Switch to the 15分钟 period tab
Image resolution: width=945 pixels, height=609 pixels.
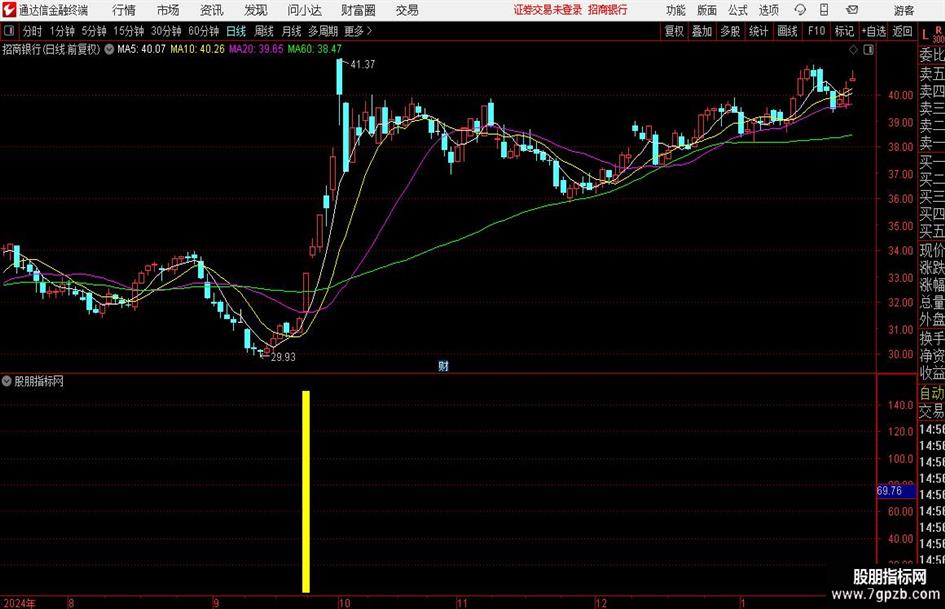coord(129,31)
